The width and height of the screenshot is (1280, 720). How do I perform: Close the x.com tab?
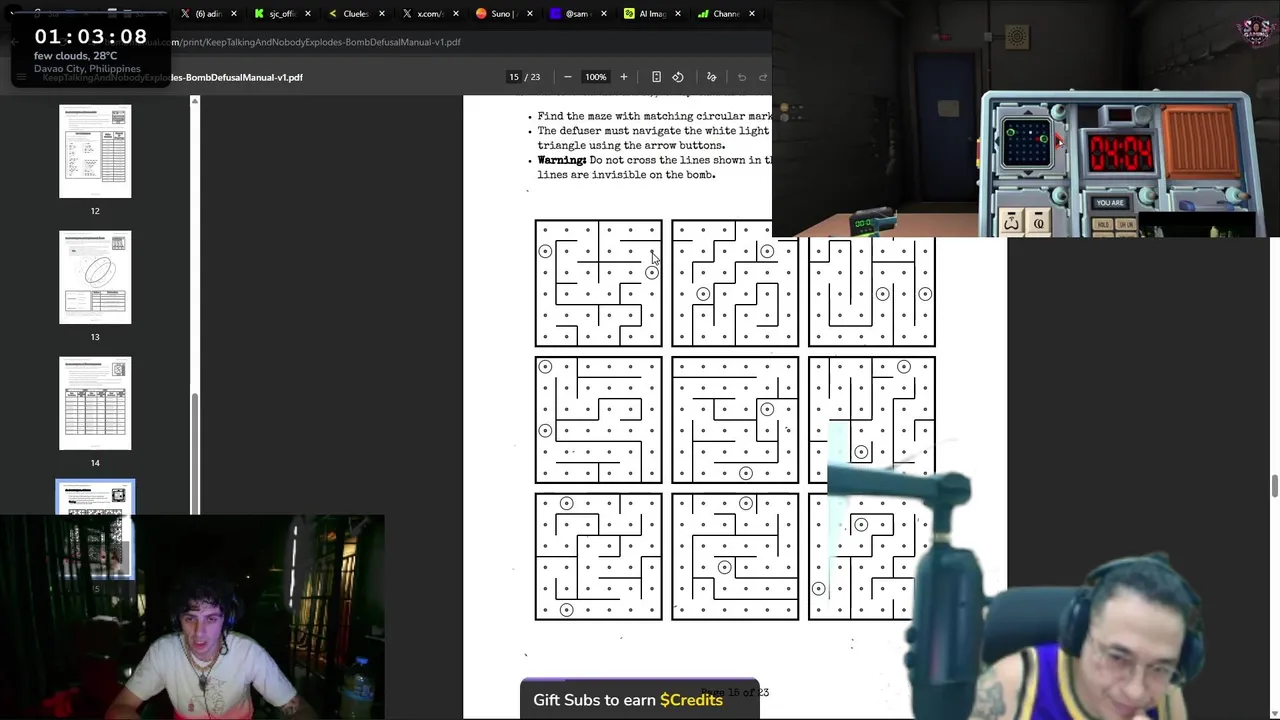coord(456,14)
